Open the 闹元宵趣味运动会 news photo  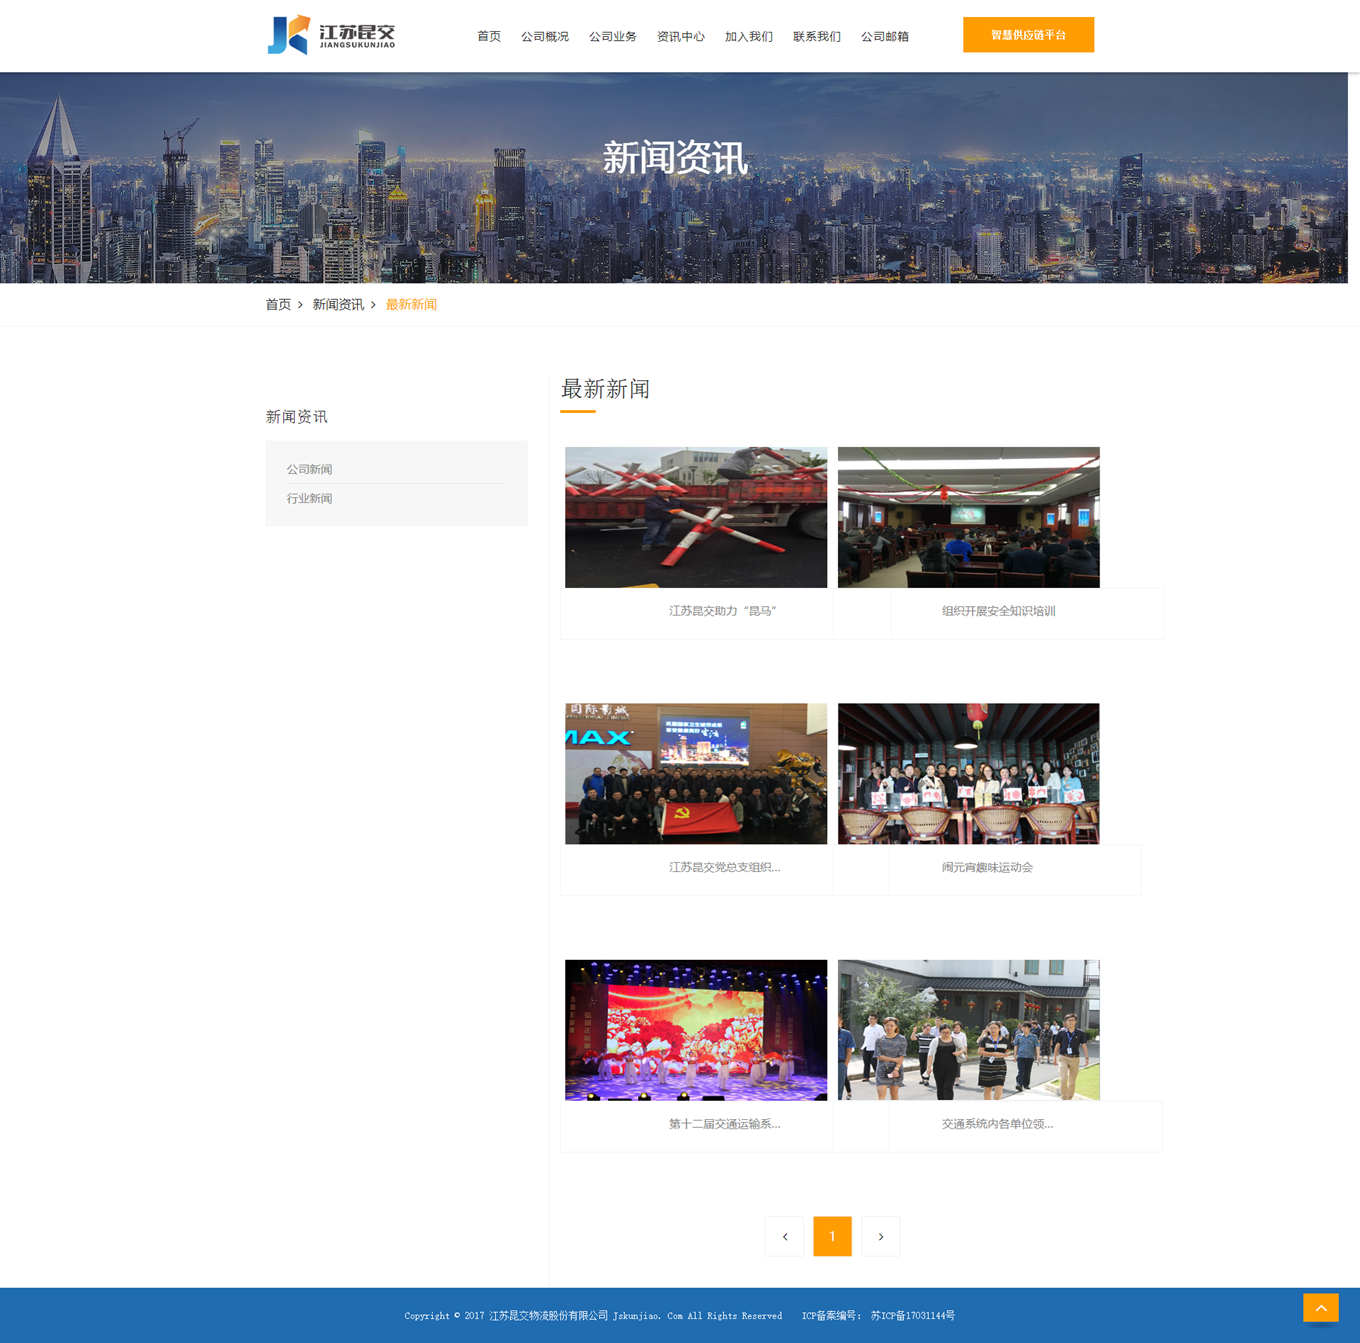click(968, 773)
